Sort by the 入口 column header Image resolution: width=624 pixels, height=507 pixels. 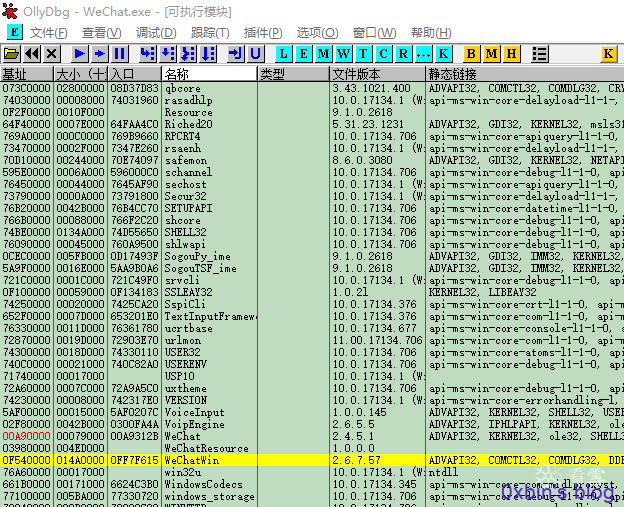135,74
